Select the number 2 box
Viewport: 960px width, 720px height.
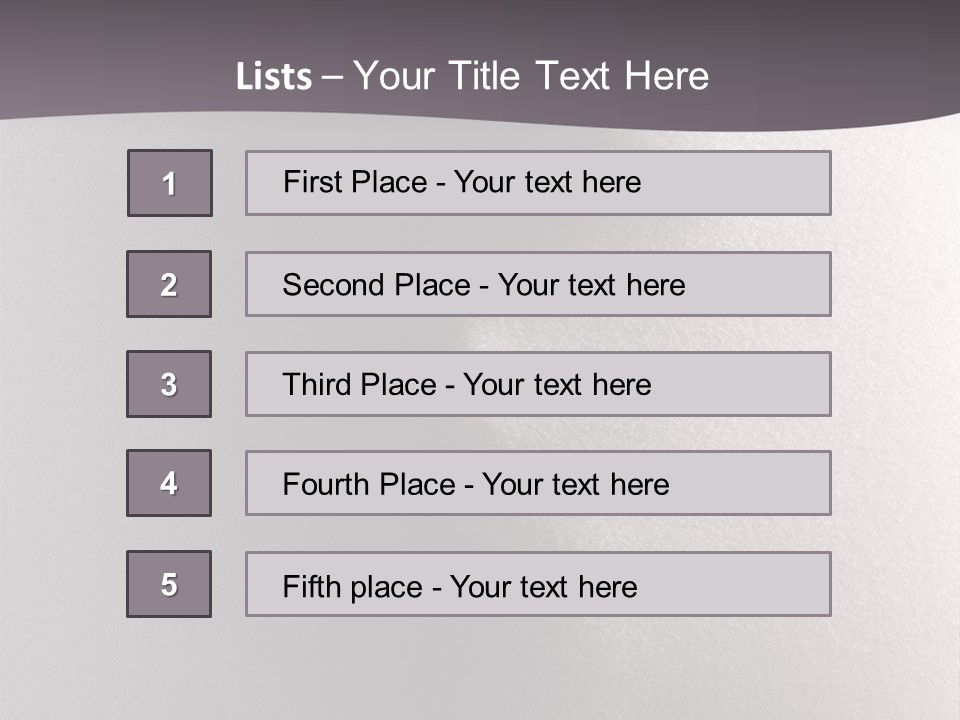[169, 284]
